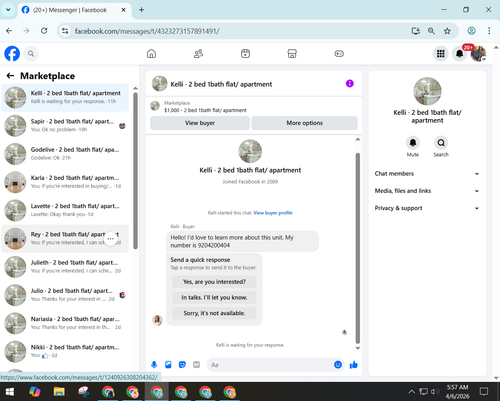Send quick reply In talks. I'll let you know.
This screenshot has width=500, height=401.
(x=214, y=298)
